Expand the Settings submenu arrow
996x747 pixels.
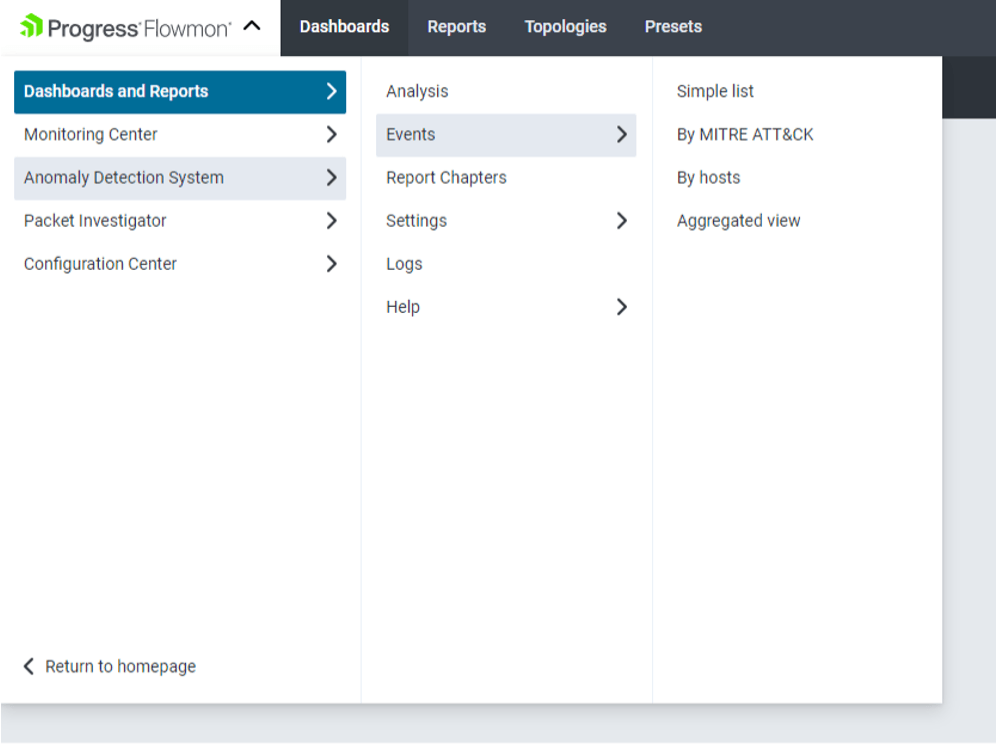click(x=621, y=221)
